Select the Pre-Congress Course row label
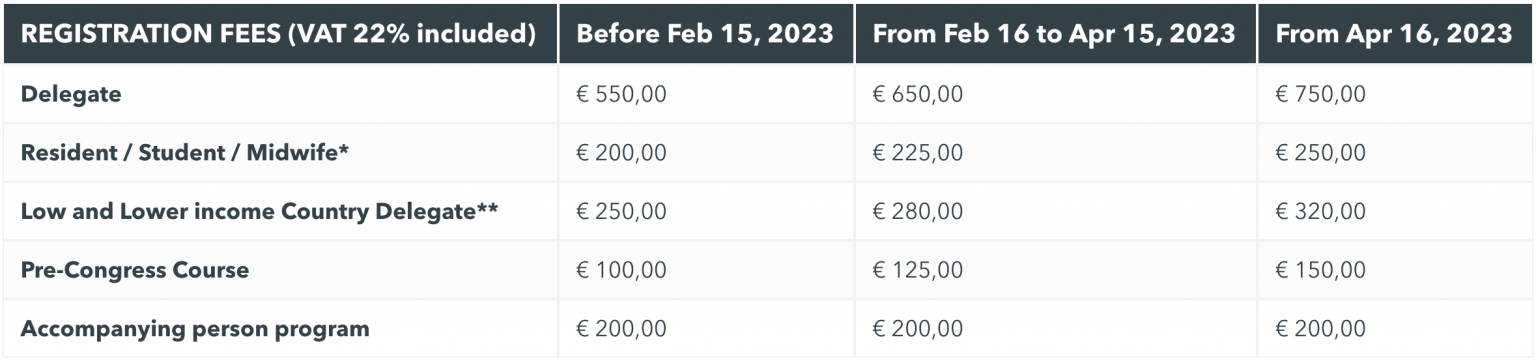 click(x=135, y=270)
